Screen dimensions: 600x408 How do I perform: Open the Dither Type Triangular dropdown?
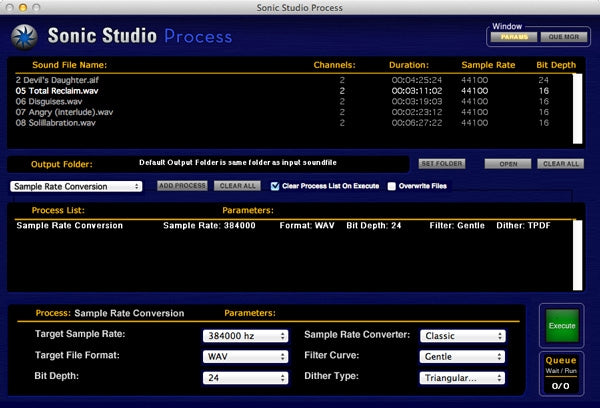(x=463, y=378)
